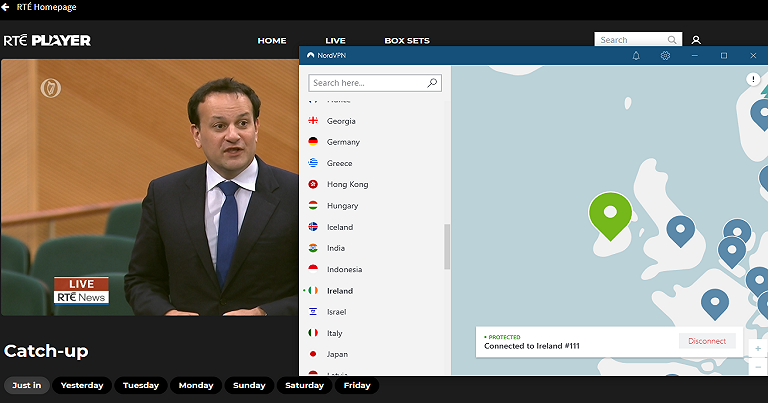Select the Yesterday catch-up tab
The height and width of the screenshot is (403, 768).
click(x=82, y=385)
